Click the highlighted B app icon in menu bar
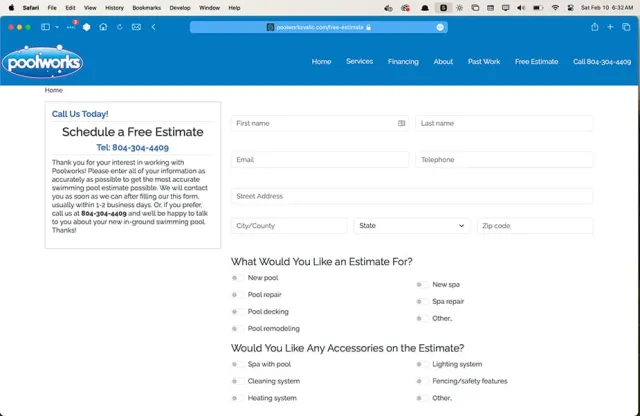Image resolution: width=640 pixels, height=416 pixels. 443,8
